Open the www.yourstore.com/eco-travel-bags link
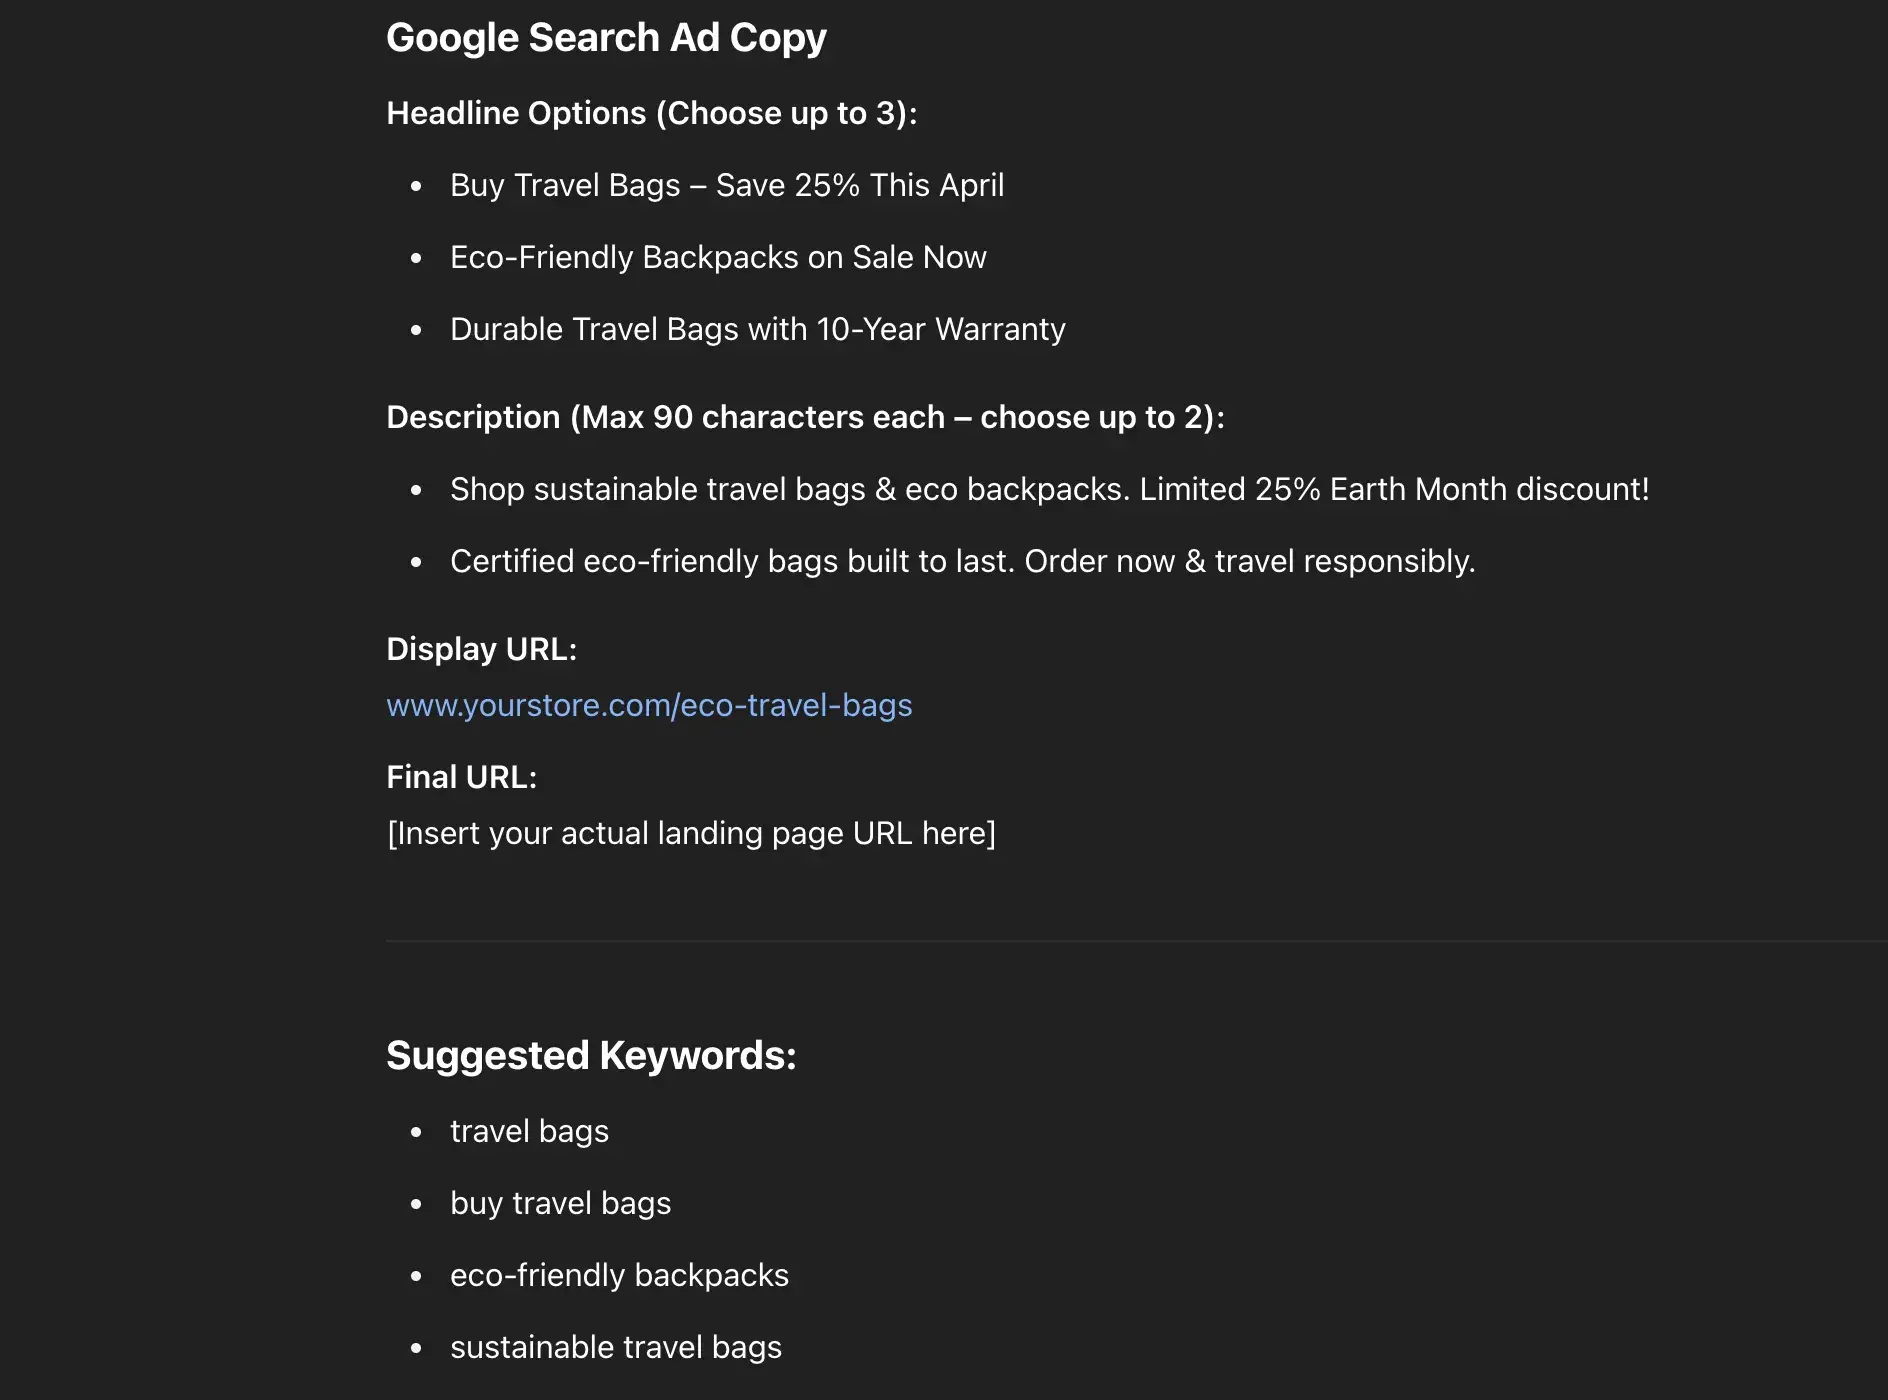 tap(649, 705)
